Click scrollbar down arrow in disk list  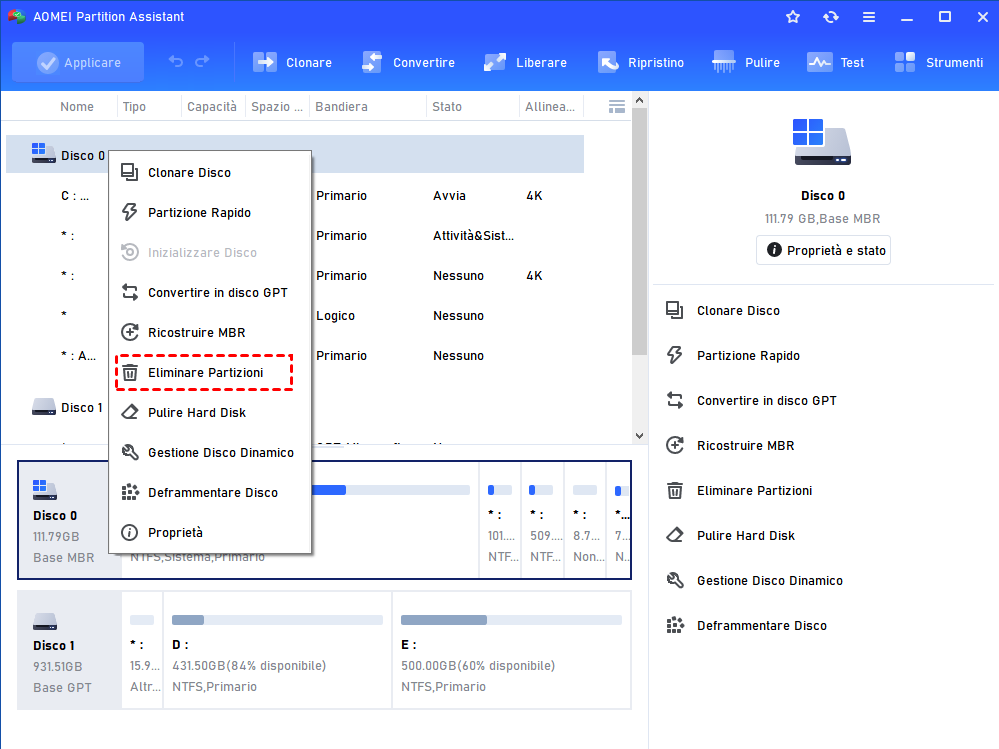pos(639,436)
